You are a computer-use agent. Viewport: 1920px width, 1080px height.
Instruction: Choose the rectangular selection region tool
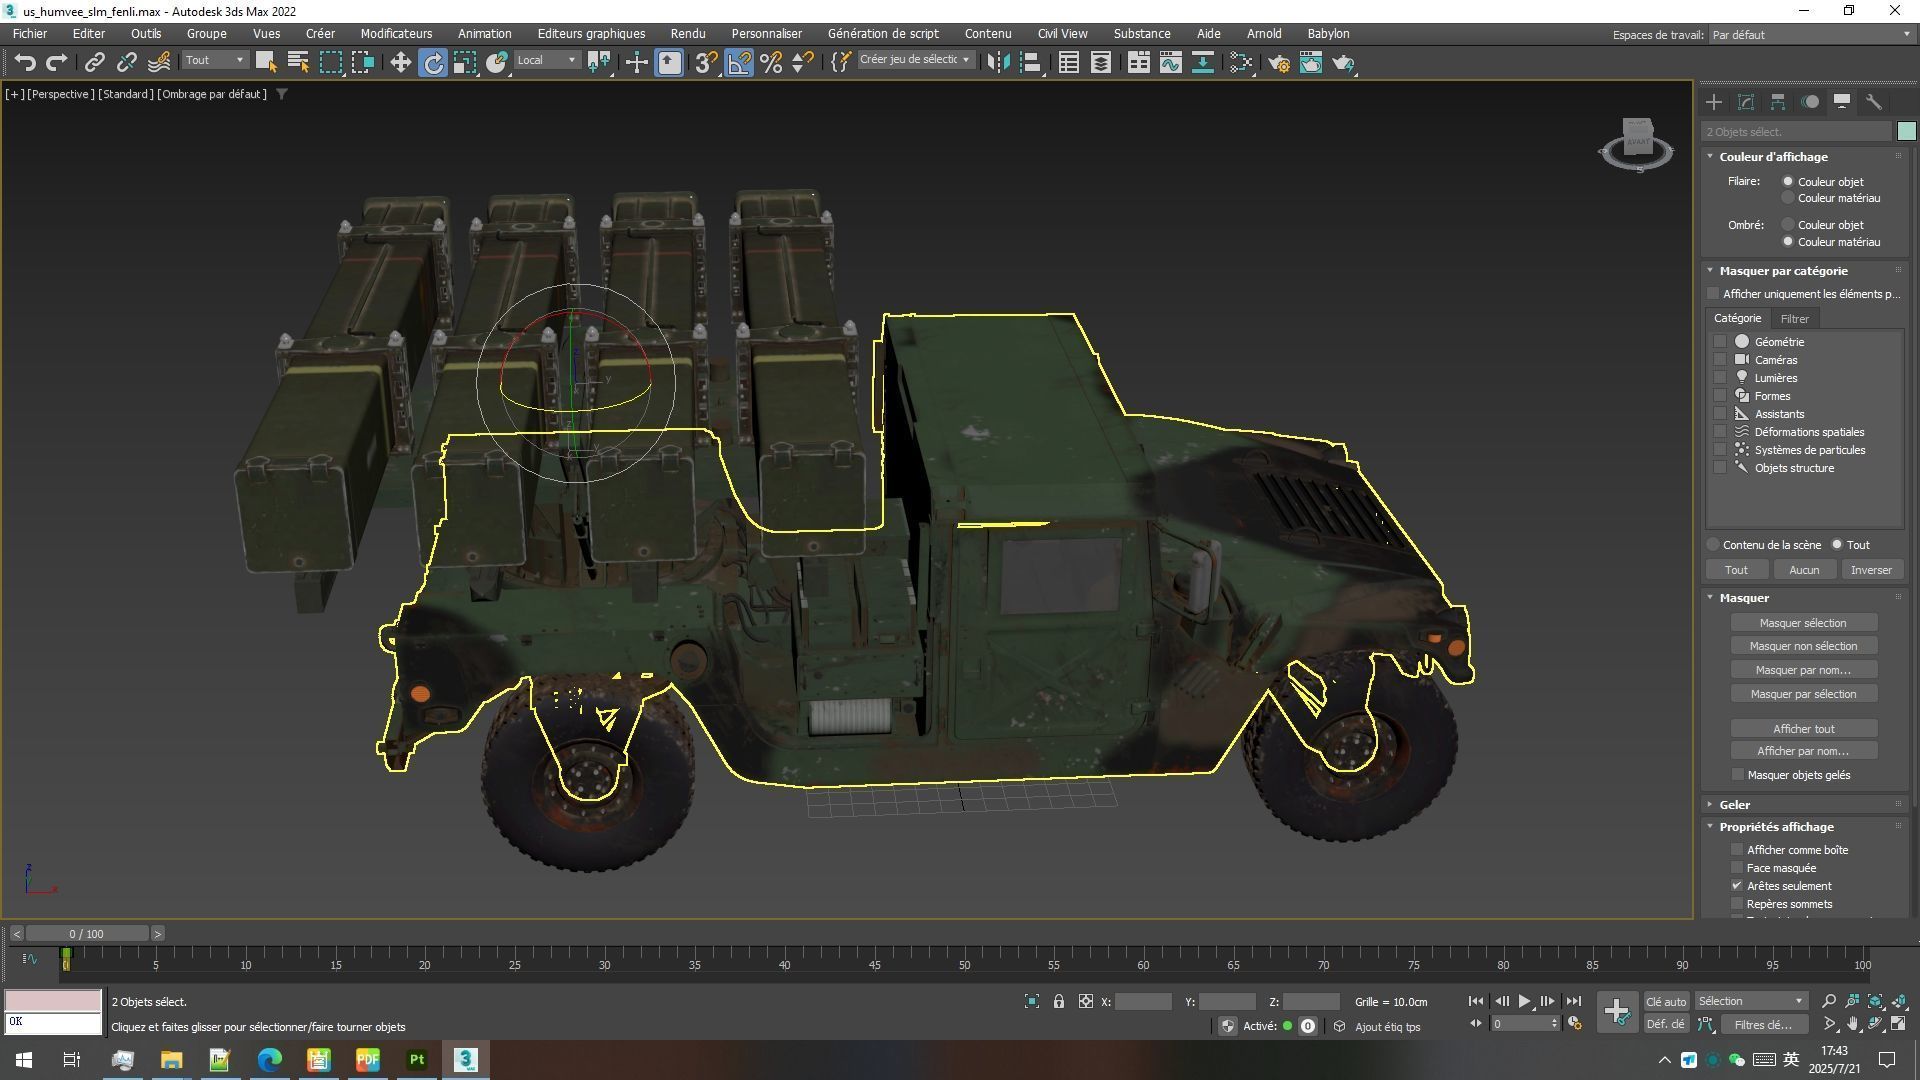click(x=331, y=62)
